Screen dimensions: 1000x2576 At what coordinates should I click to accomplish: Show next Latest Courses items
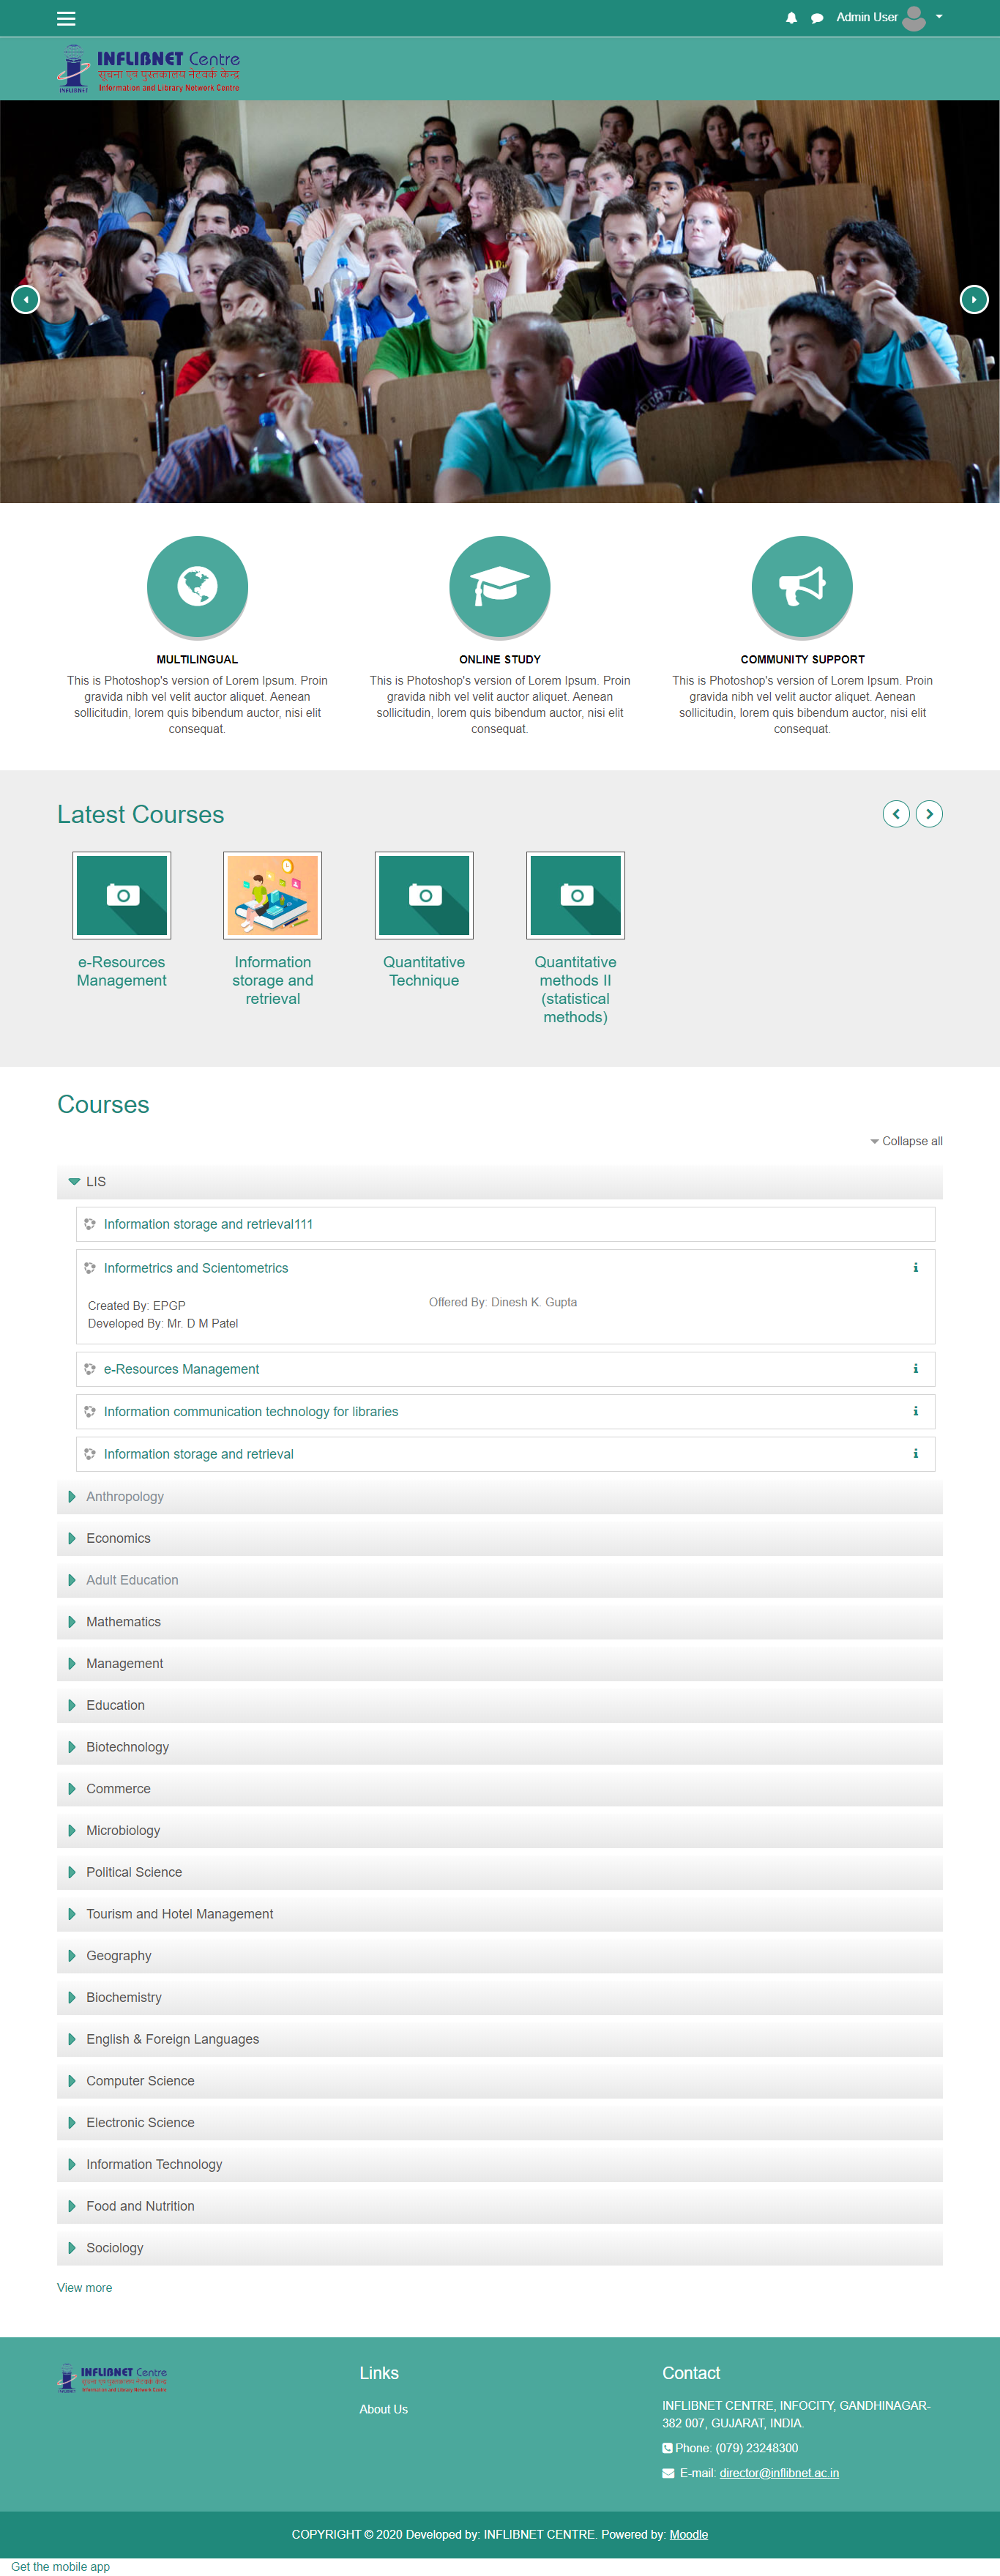tap(929, 814)
